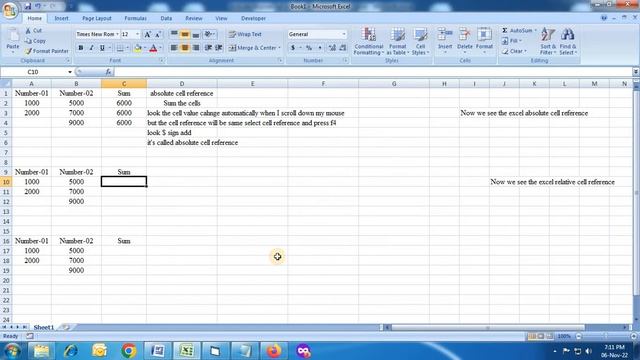Click Copy in Clipboard group
The height and width of the screenshot is (360, 640).
point(35,41)
